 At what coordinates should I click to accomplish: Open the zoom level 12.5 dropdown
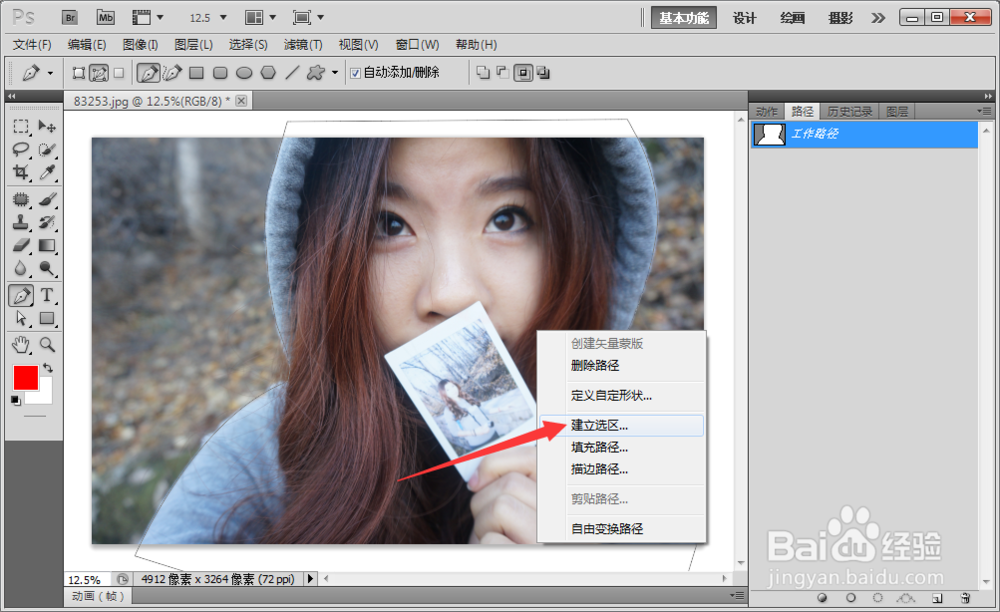click(x=223, y=17)
